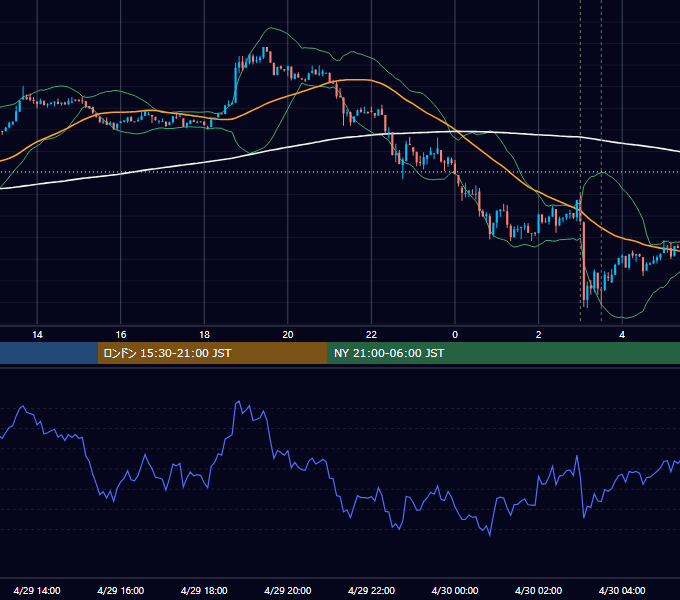Click the 4/29 18:00 time label

coord(204,590)
